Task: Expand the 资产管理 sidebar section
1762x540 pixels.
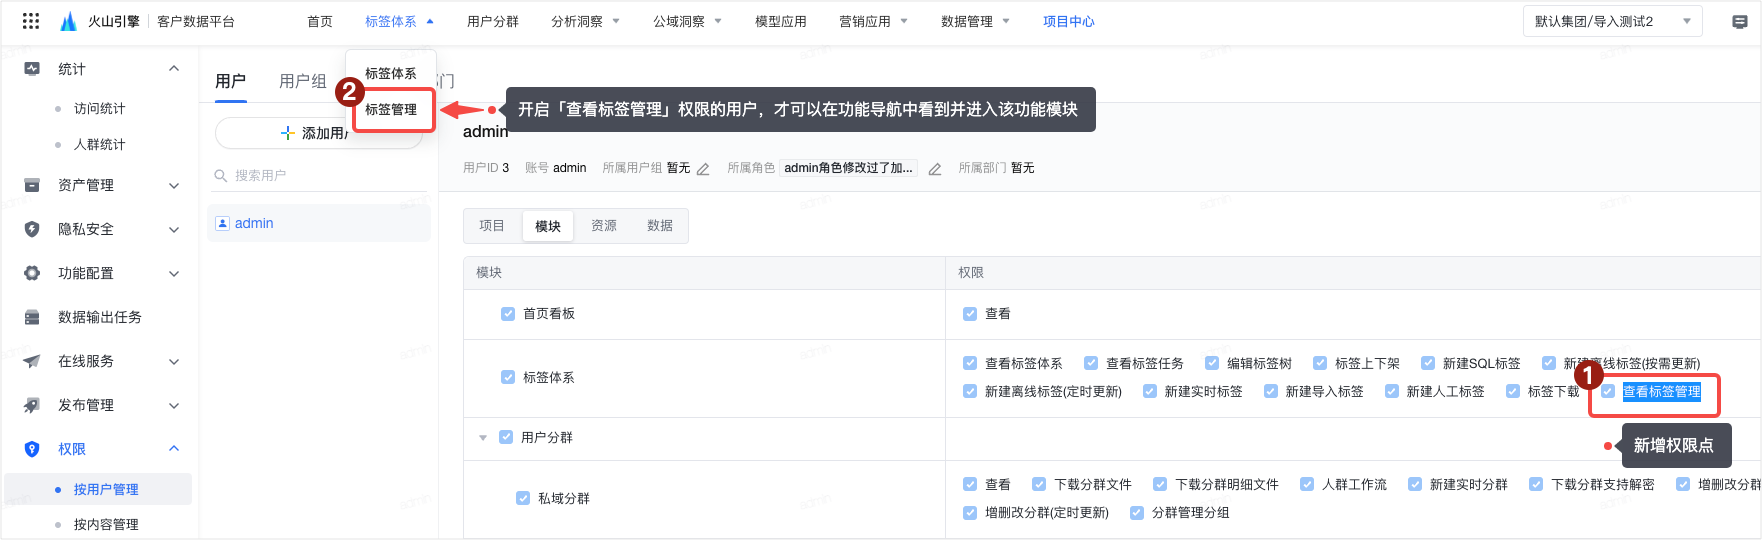Action: click(173, 185)
